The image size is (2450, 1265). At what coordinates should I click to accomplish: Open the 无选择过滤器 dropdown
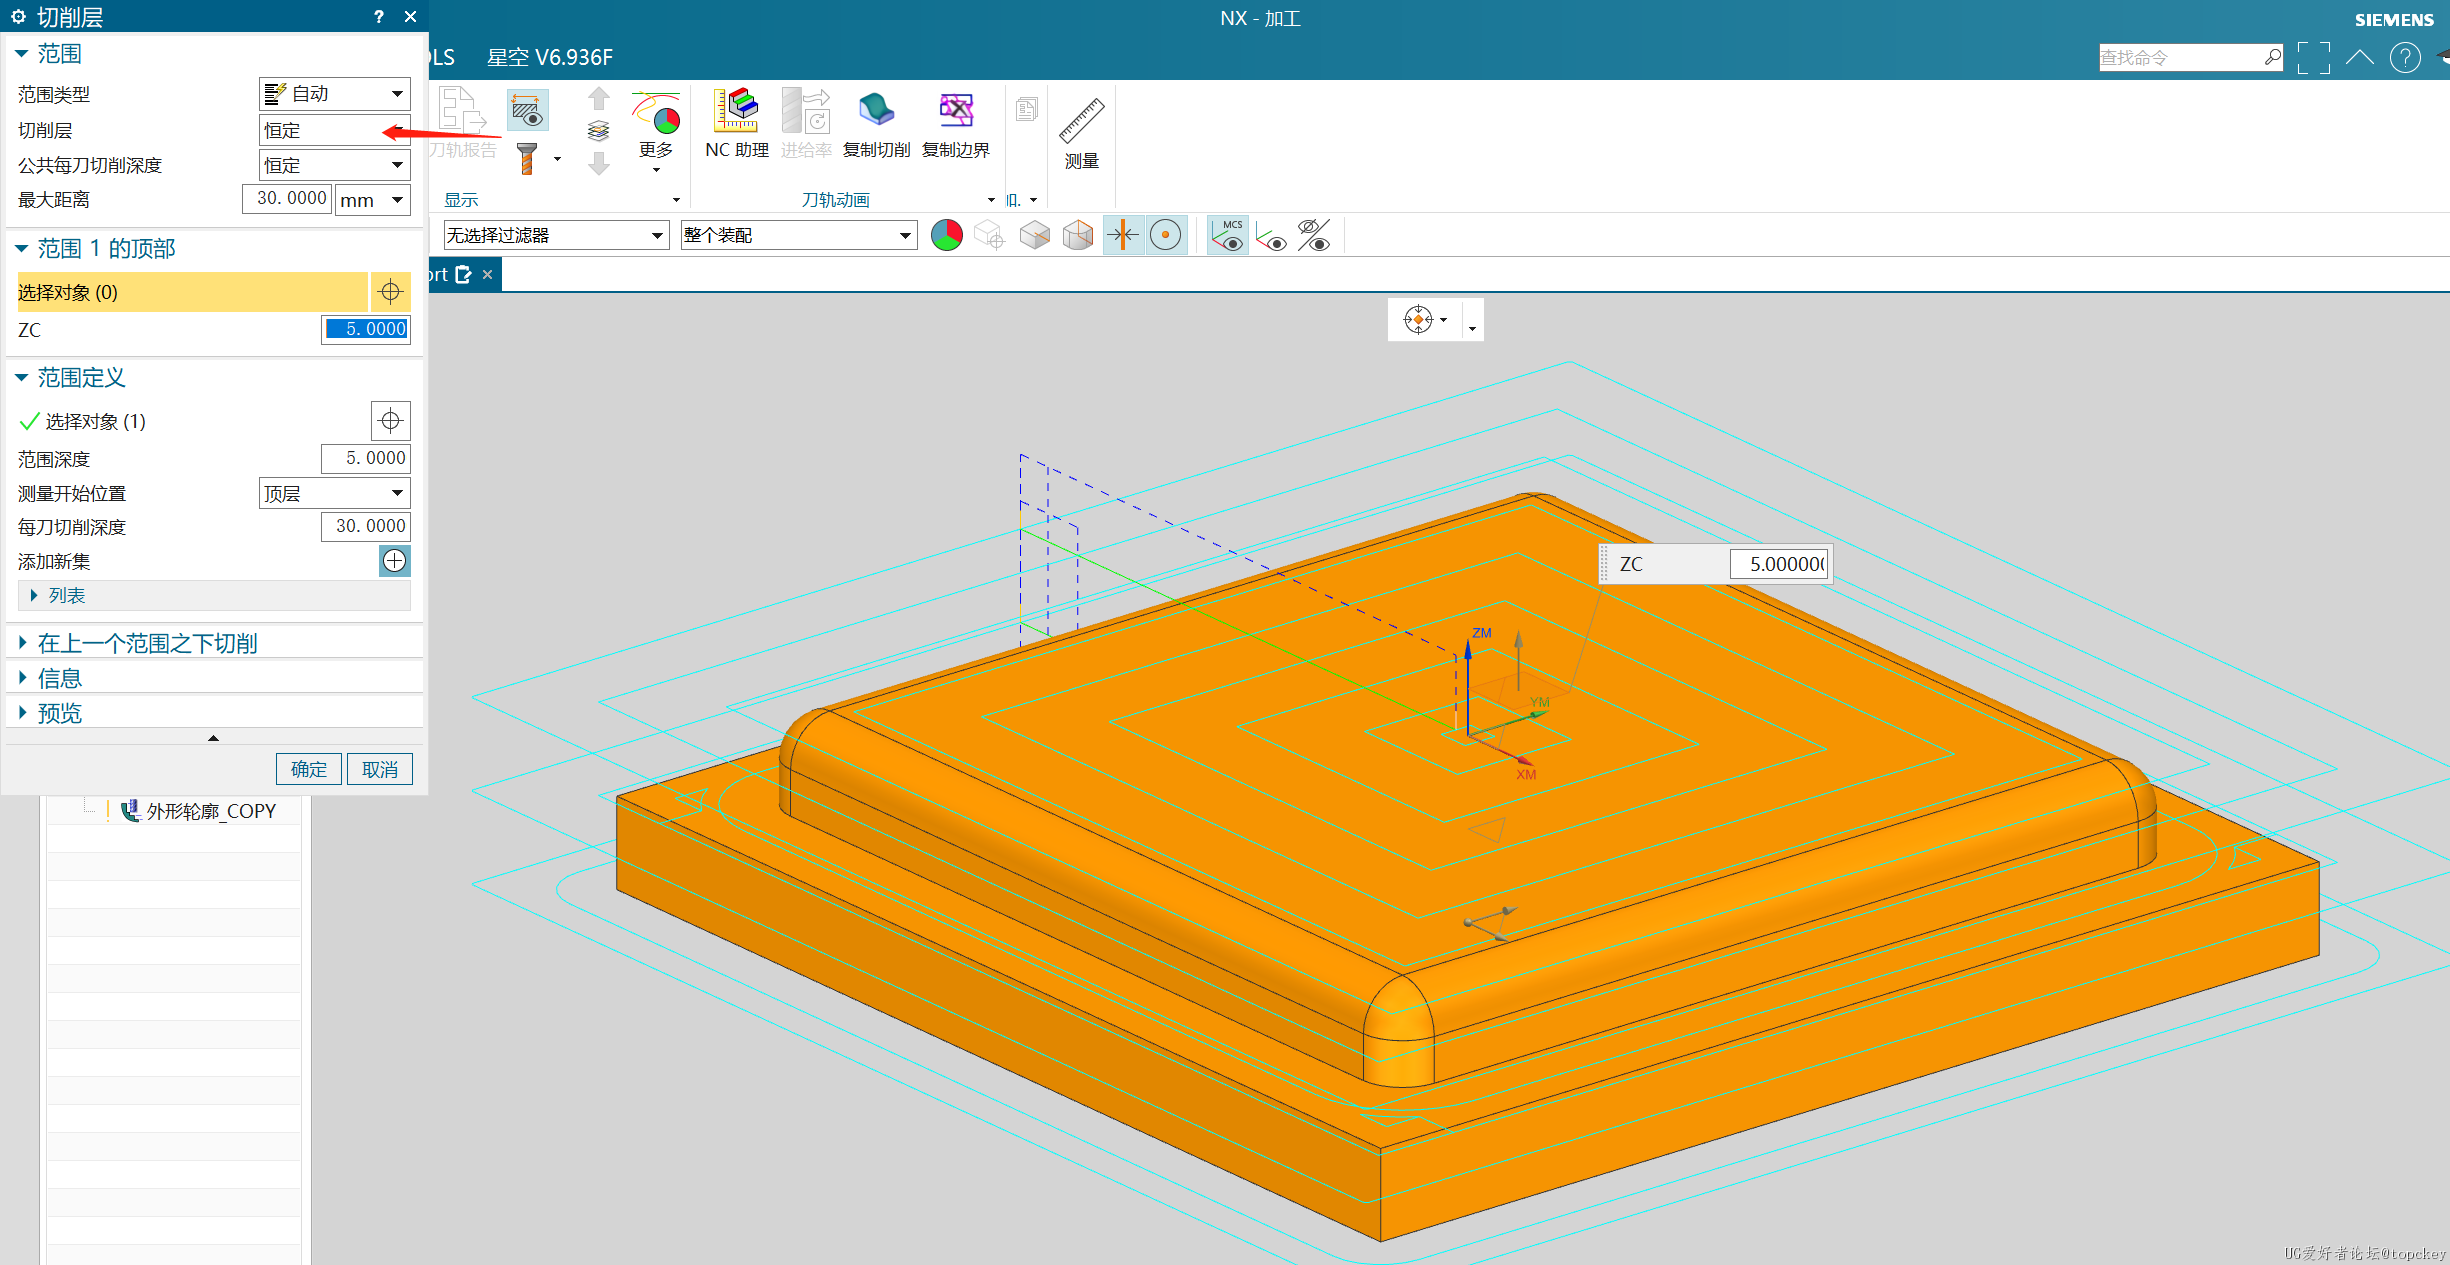point(556,235)
